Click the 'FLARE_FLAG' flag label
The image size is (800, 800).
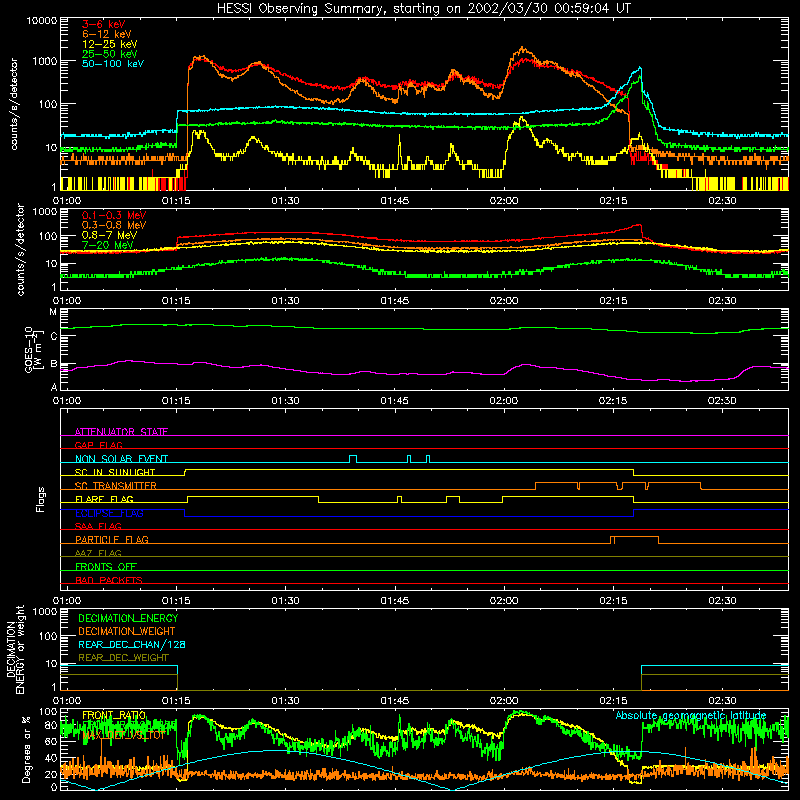pos(104,499)
